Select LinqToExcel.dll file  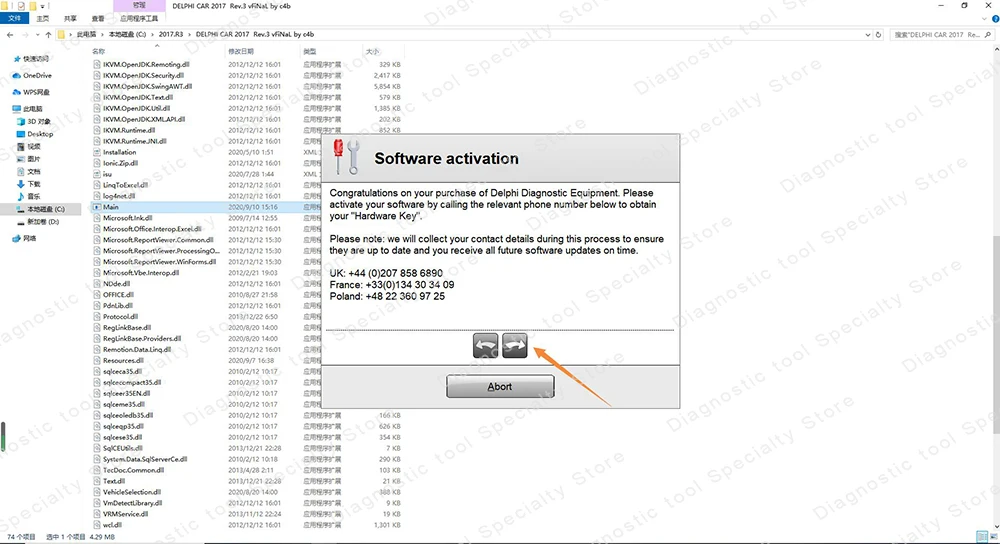click(x=125, y=185)
